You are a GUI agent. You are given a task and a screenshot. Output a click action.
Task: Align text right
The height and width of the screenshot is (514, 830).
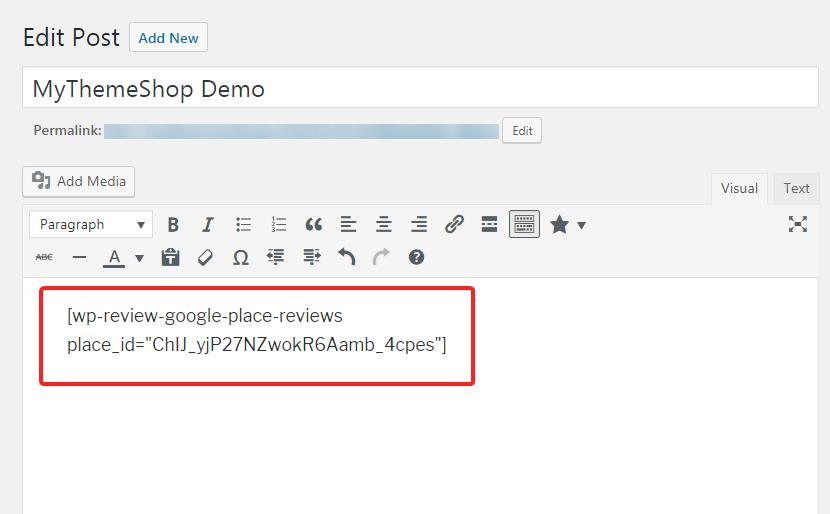pos(419,224)
